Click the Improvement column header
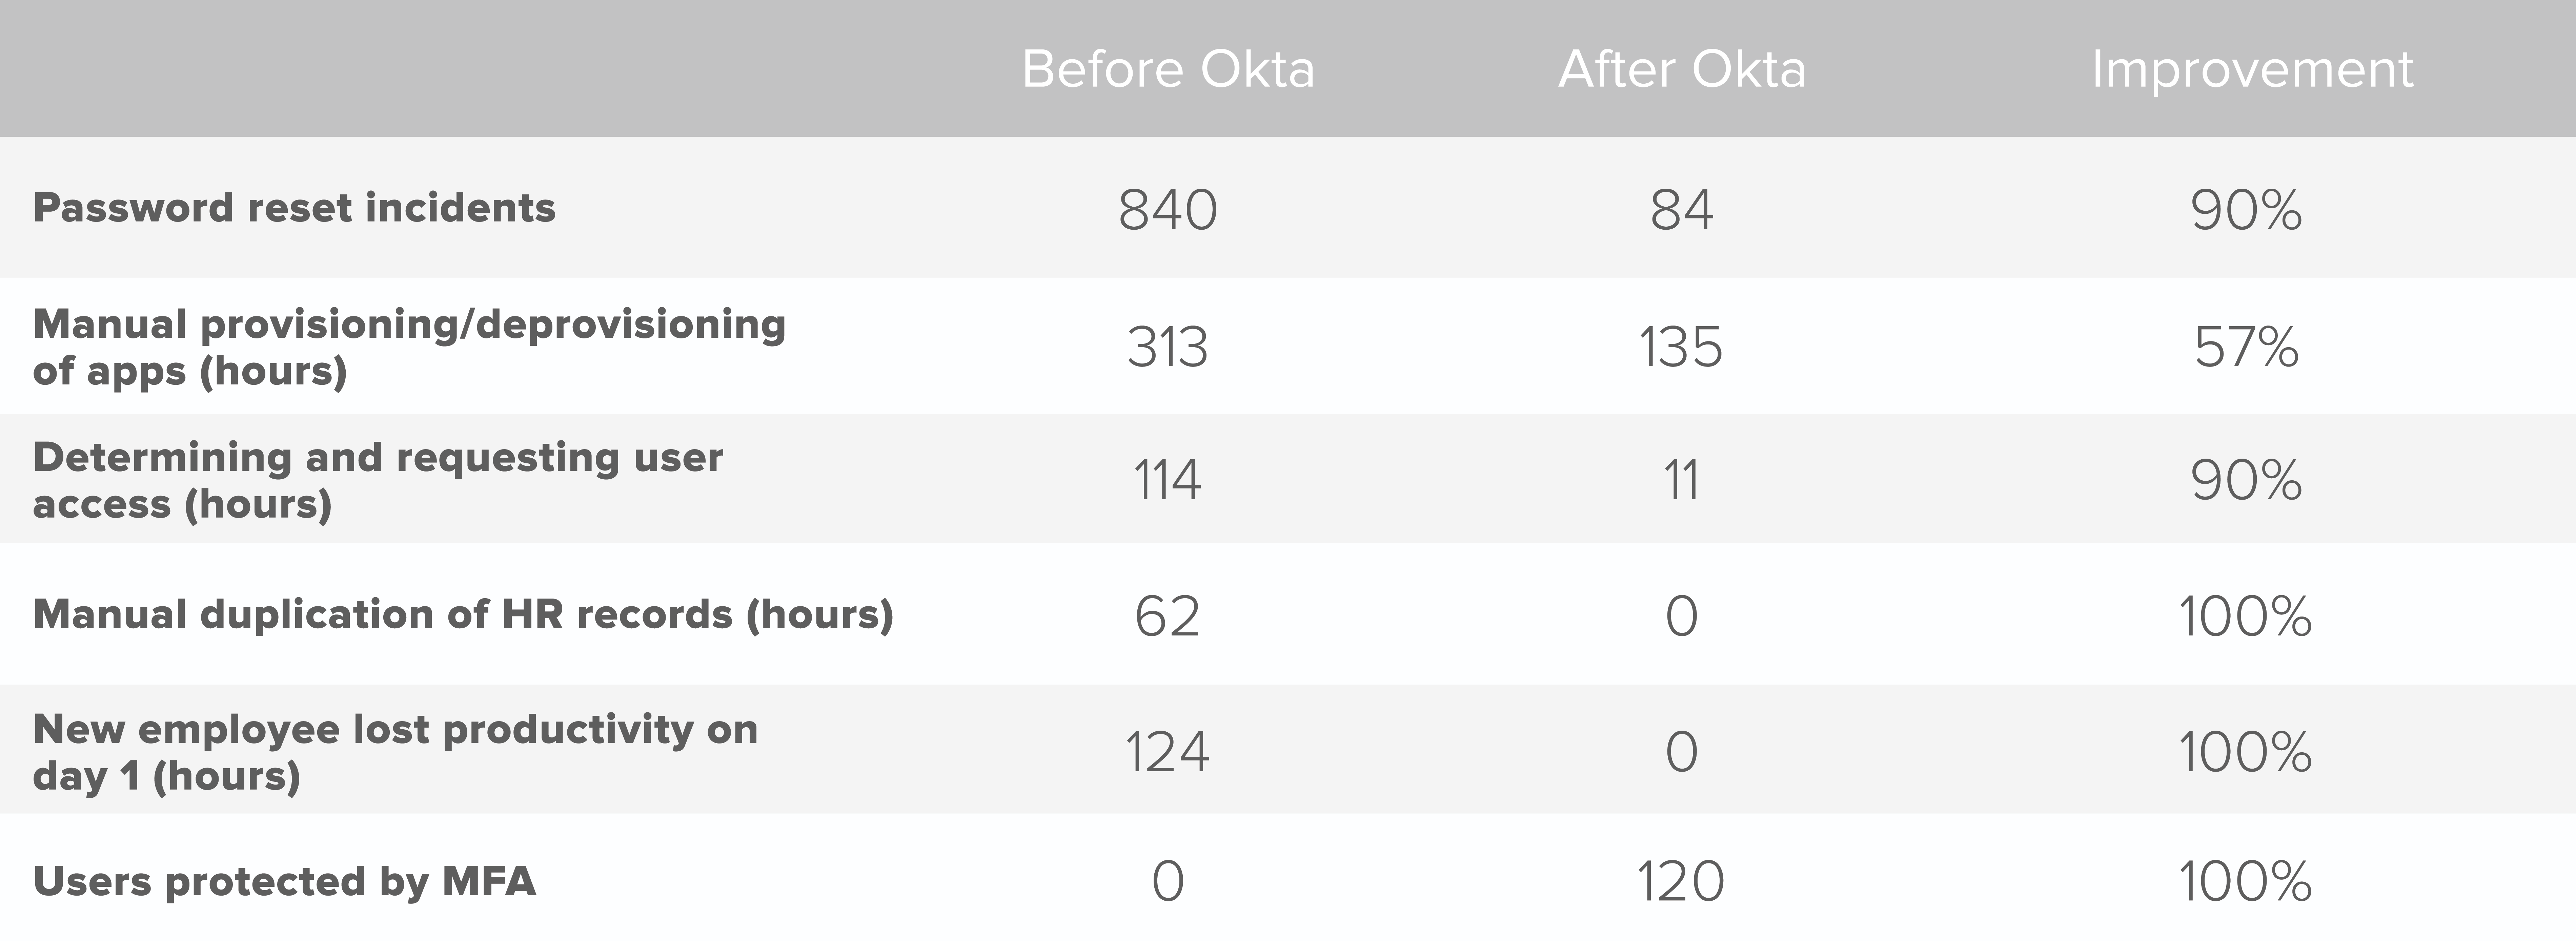This screenshot has width=2576, height=941. pyautogui.click(x=2252, y=69)
